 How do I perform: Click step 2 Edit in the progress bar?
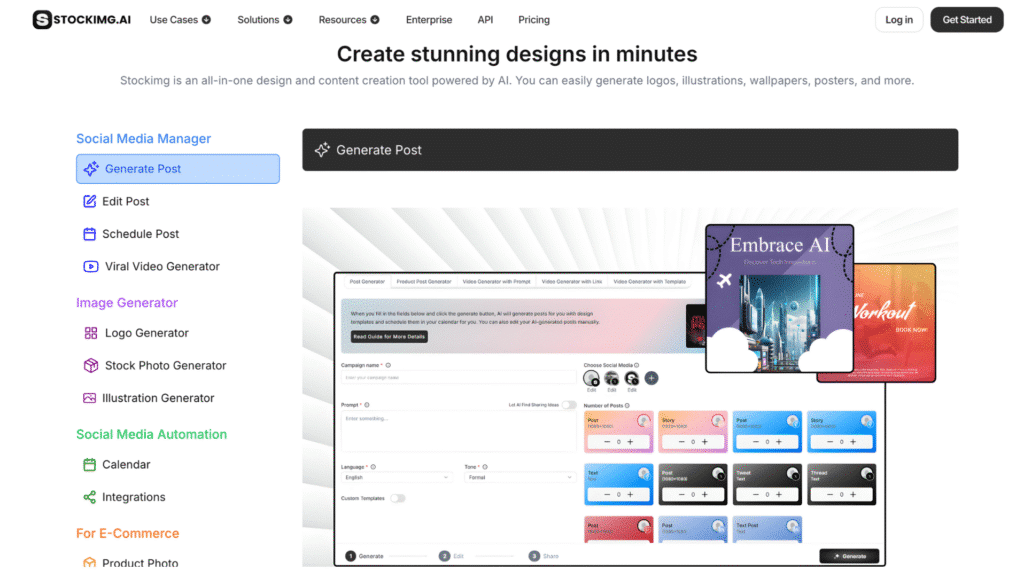click(452, 556)
